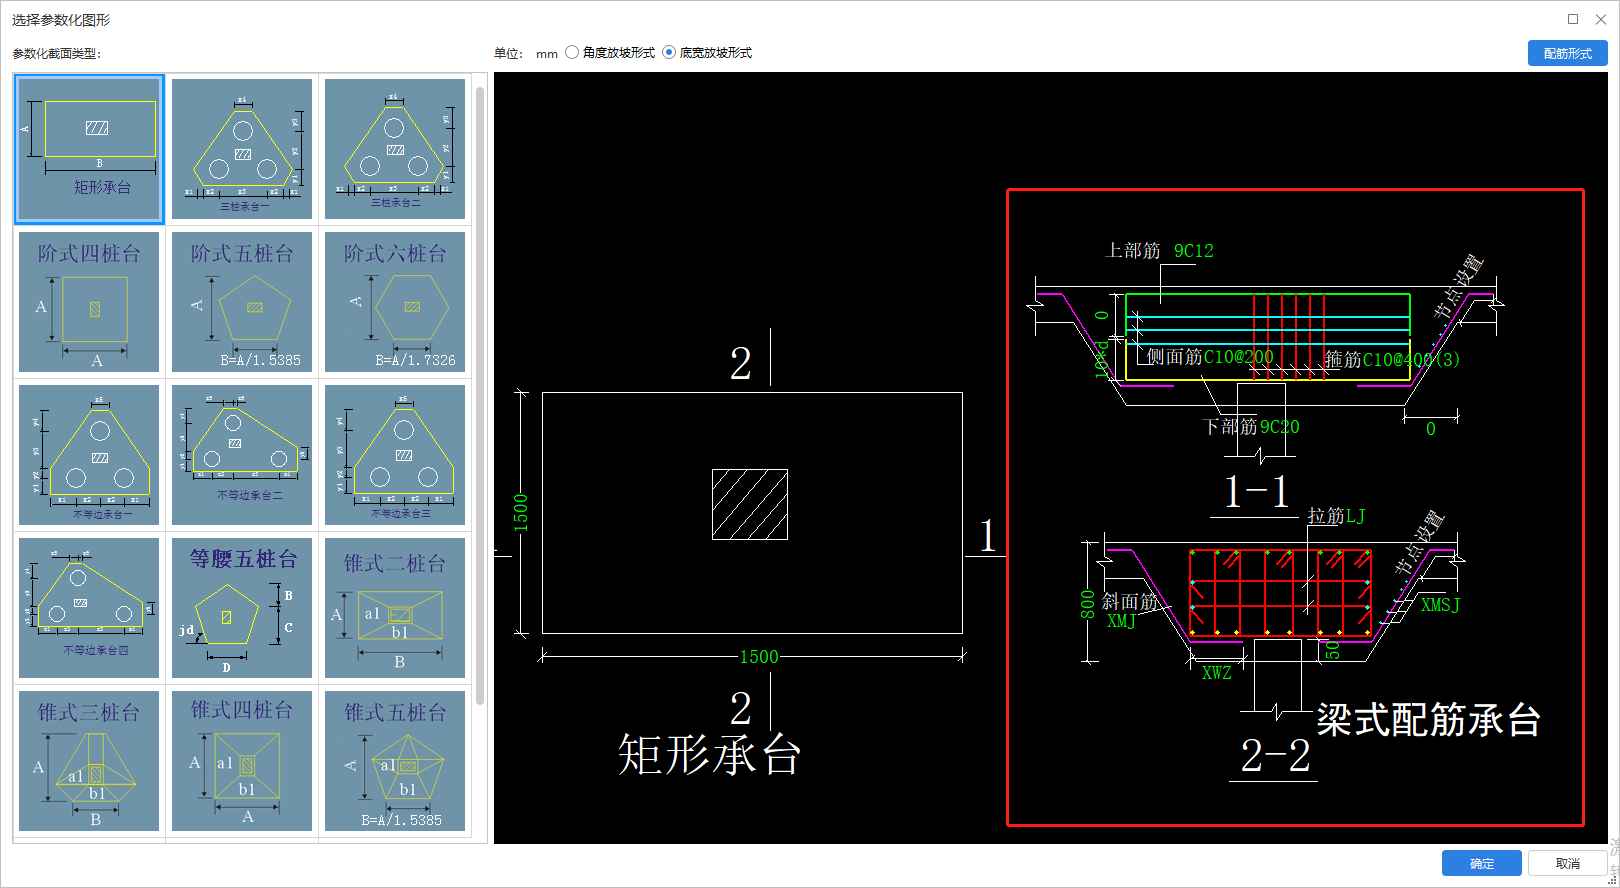
Task: Click the 2-2 section label
Action: pyautogui.click(x=1275, y=756)
